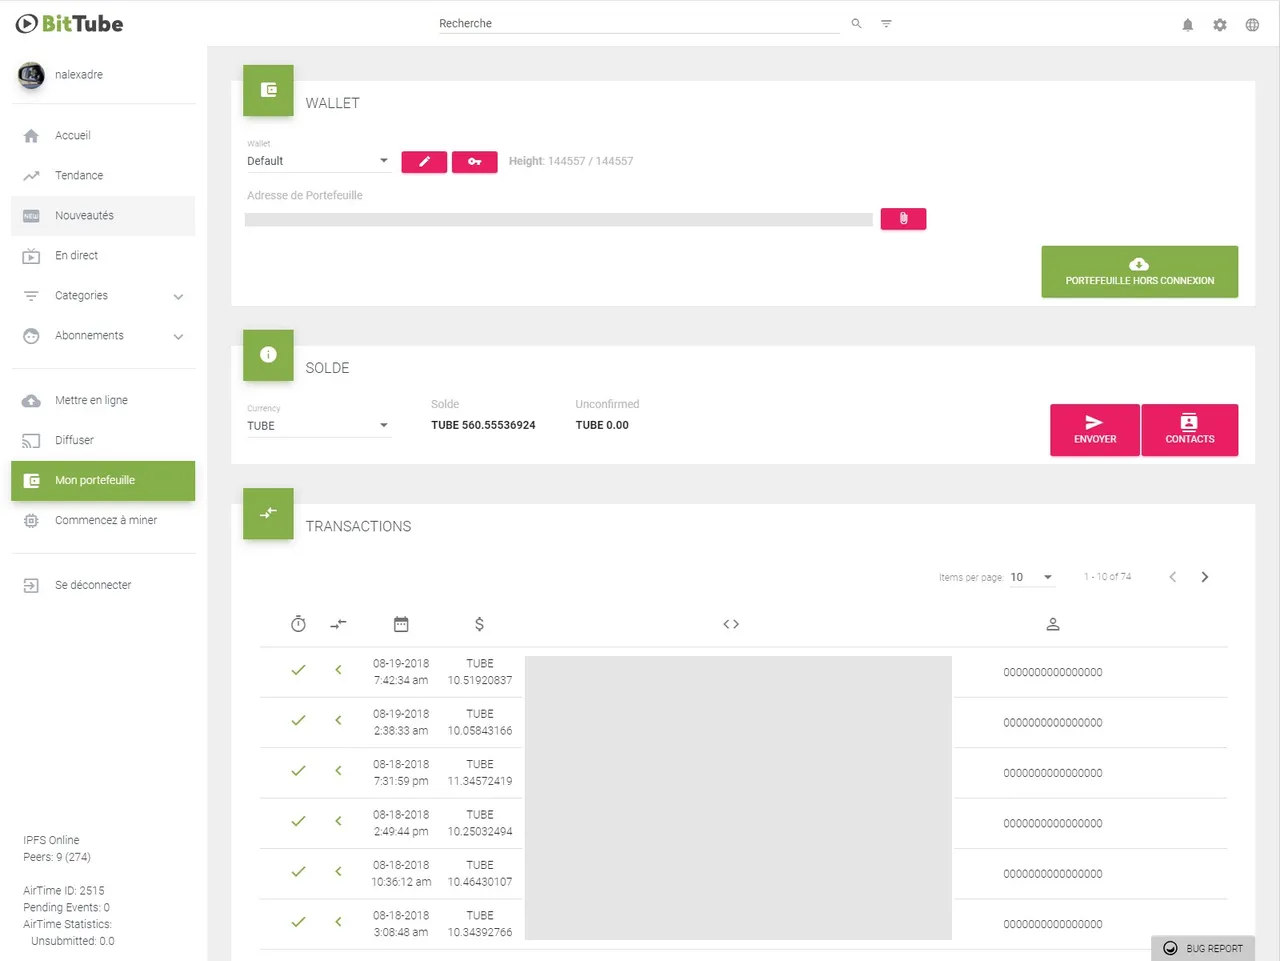Click the Peers: 9 (274) status
The height and width of the screenshot is (961, 1280).
click(57, 858)
